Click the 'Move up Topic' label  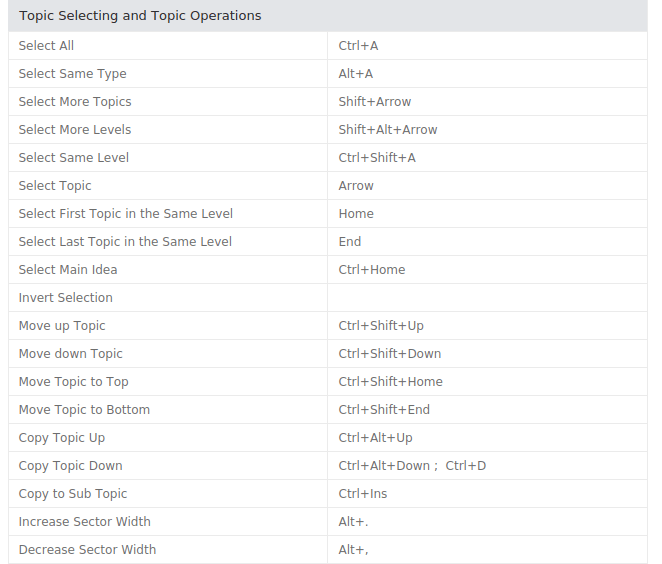62,325
